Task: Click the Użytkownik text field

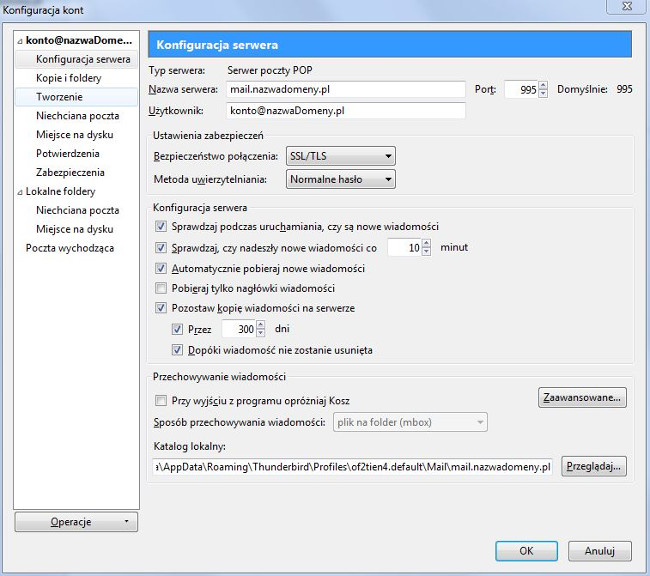Action: click(346, 111)
